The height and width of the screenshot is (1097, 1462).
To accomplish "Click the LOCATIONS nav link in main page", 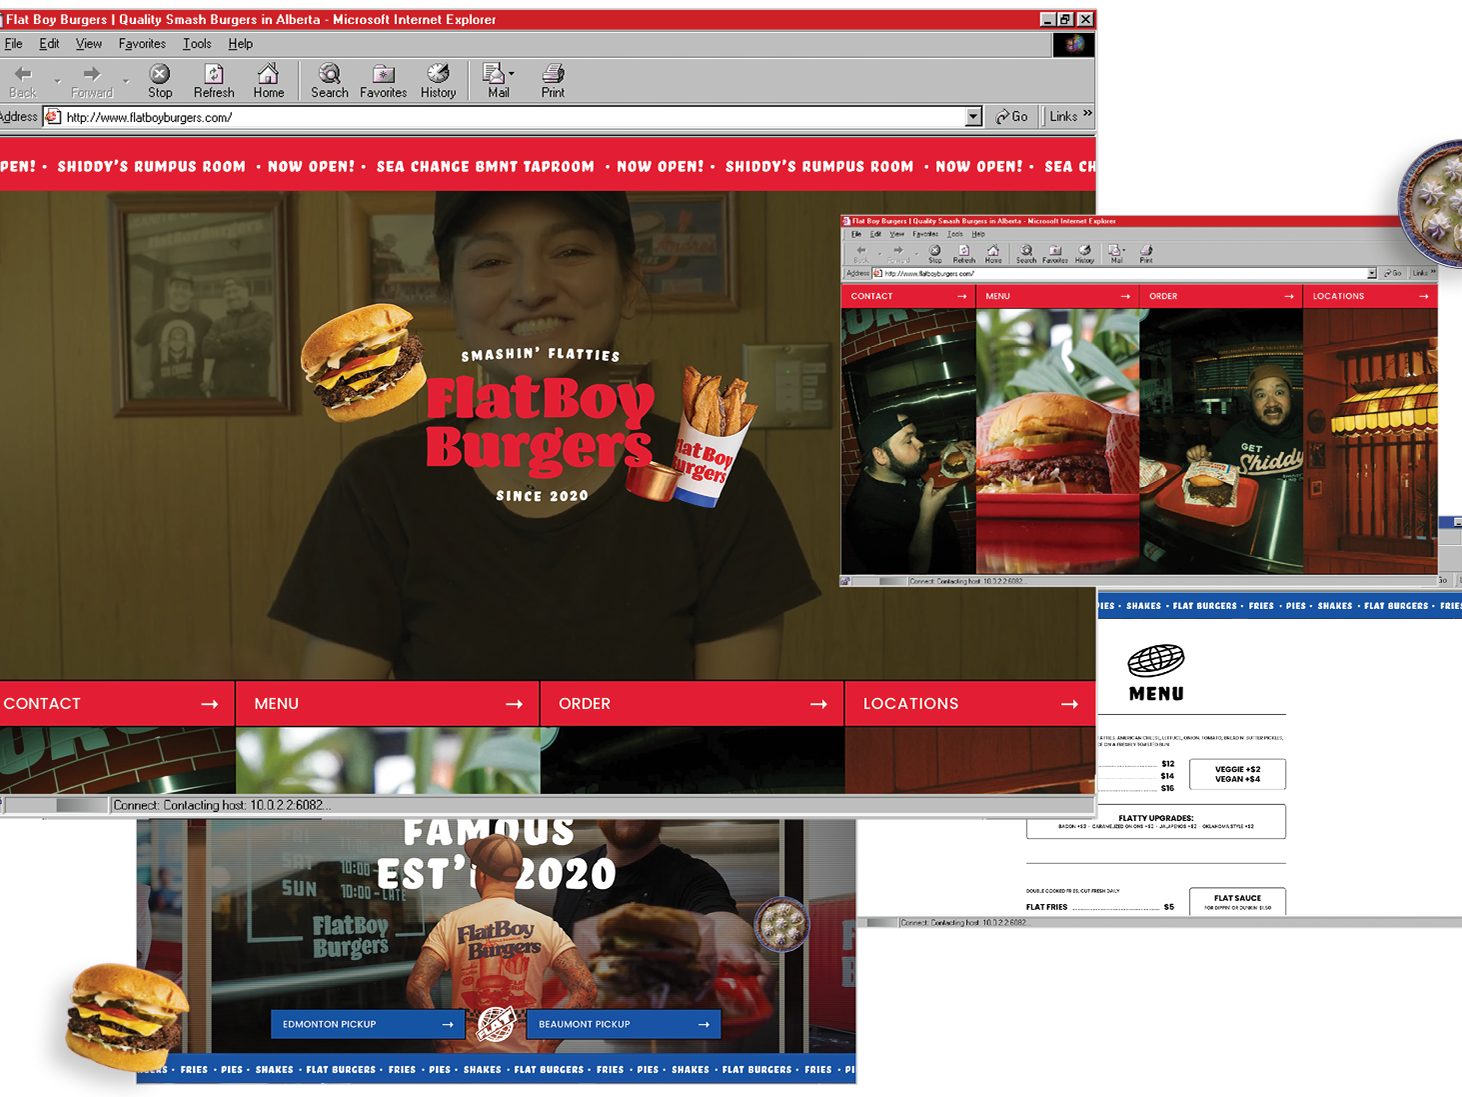I will 970,704.
